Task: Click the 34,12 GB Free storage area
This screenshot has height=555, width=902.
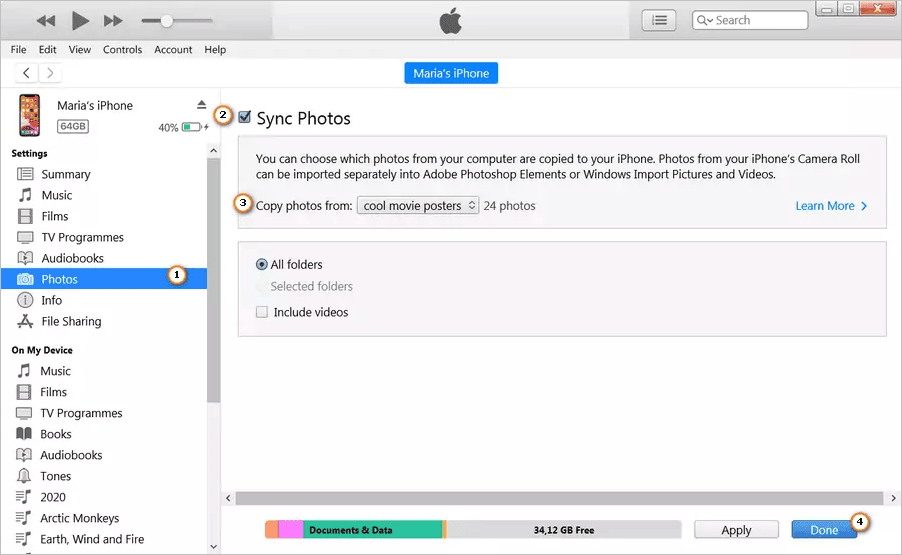Action: pyautogui.click(x=564, y=530)
